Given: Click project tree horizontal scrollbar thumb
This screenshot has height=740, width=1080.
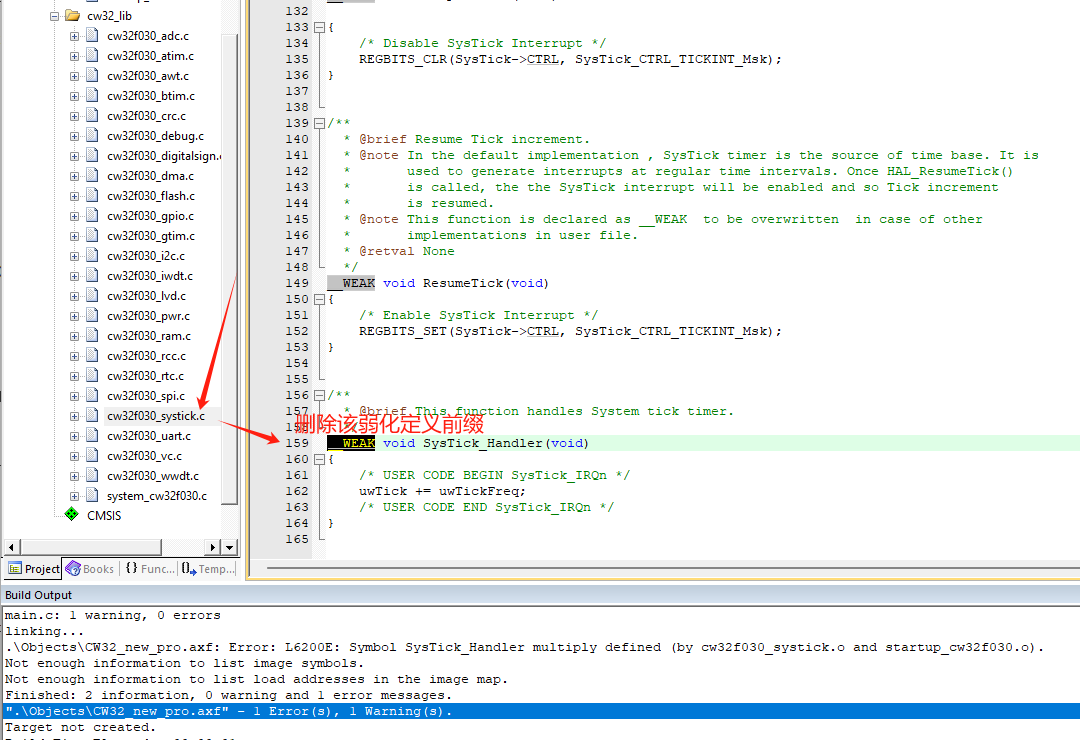Looking at the screenshot, I should (x=91, y=547).
